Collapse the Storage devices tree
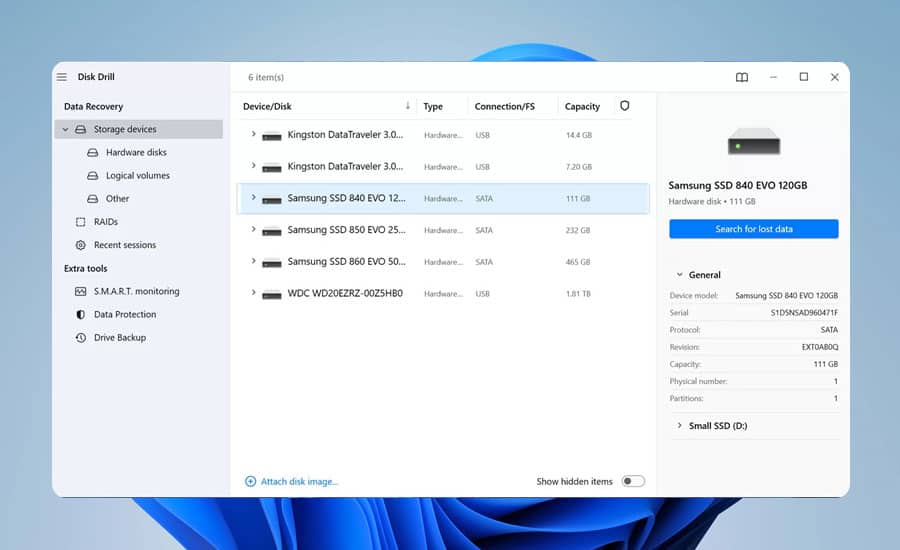900x550 pixels. pyautogui.click(x=65, y=129)
